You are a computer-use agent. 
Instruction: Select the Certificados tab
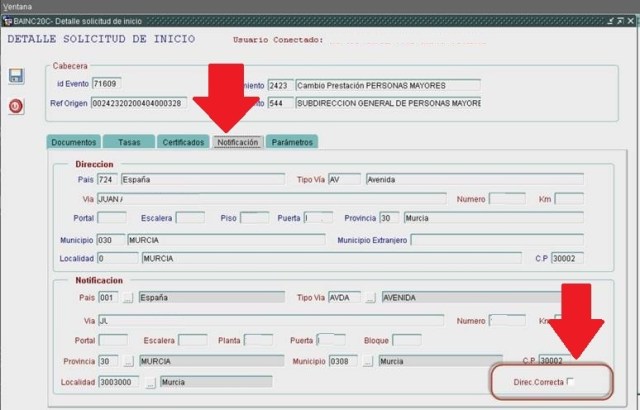pos(184,142)
